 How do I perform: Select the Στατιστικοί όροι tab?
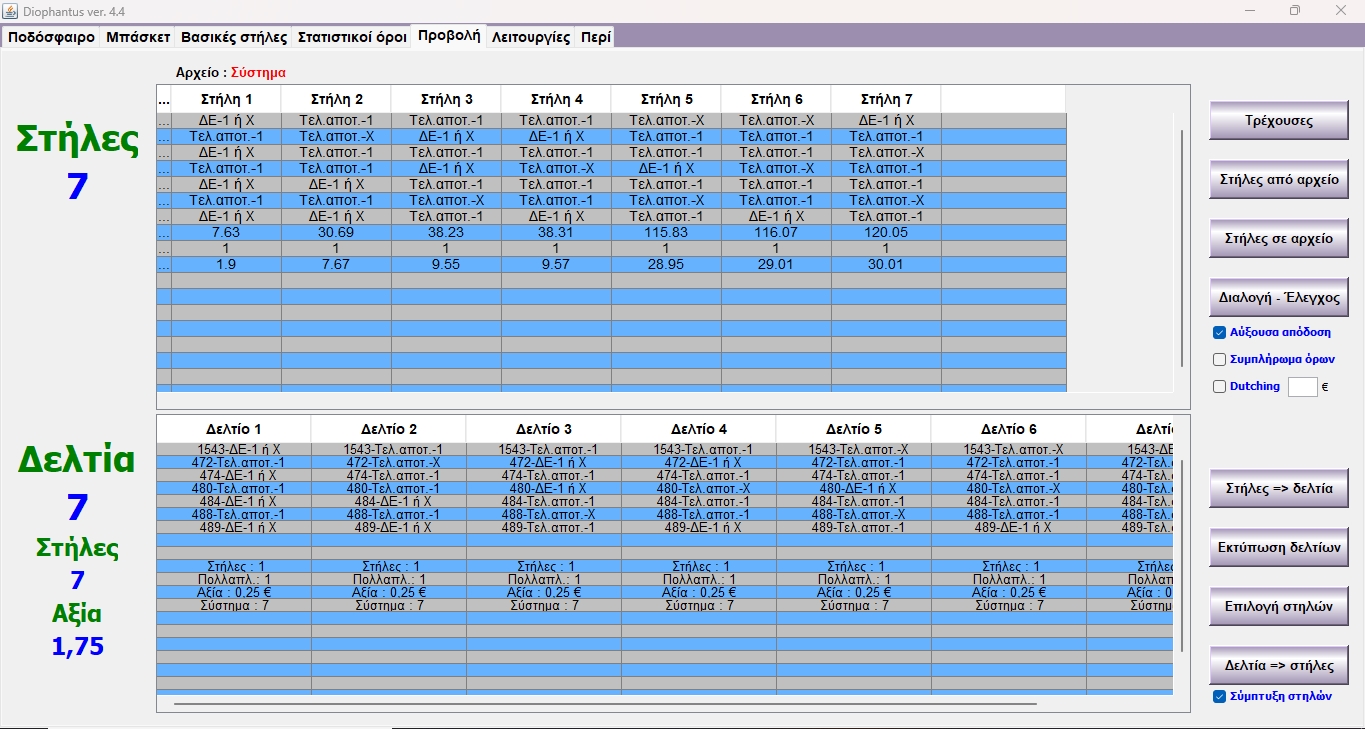pos(352,37)
